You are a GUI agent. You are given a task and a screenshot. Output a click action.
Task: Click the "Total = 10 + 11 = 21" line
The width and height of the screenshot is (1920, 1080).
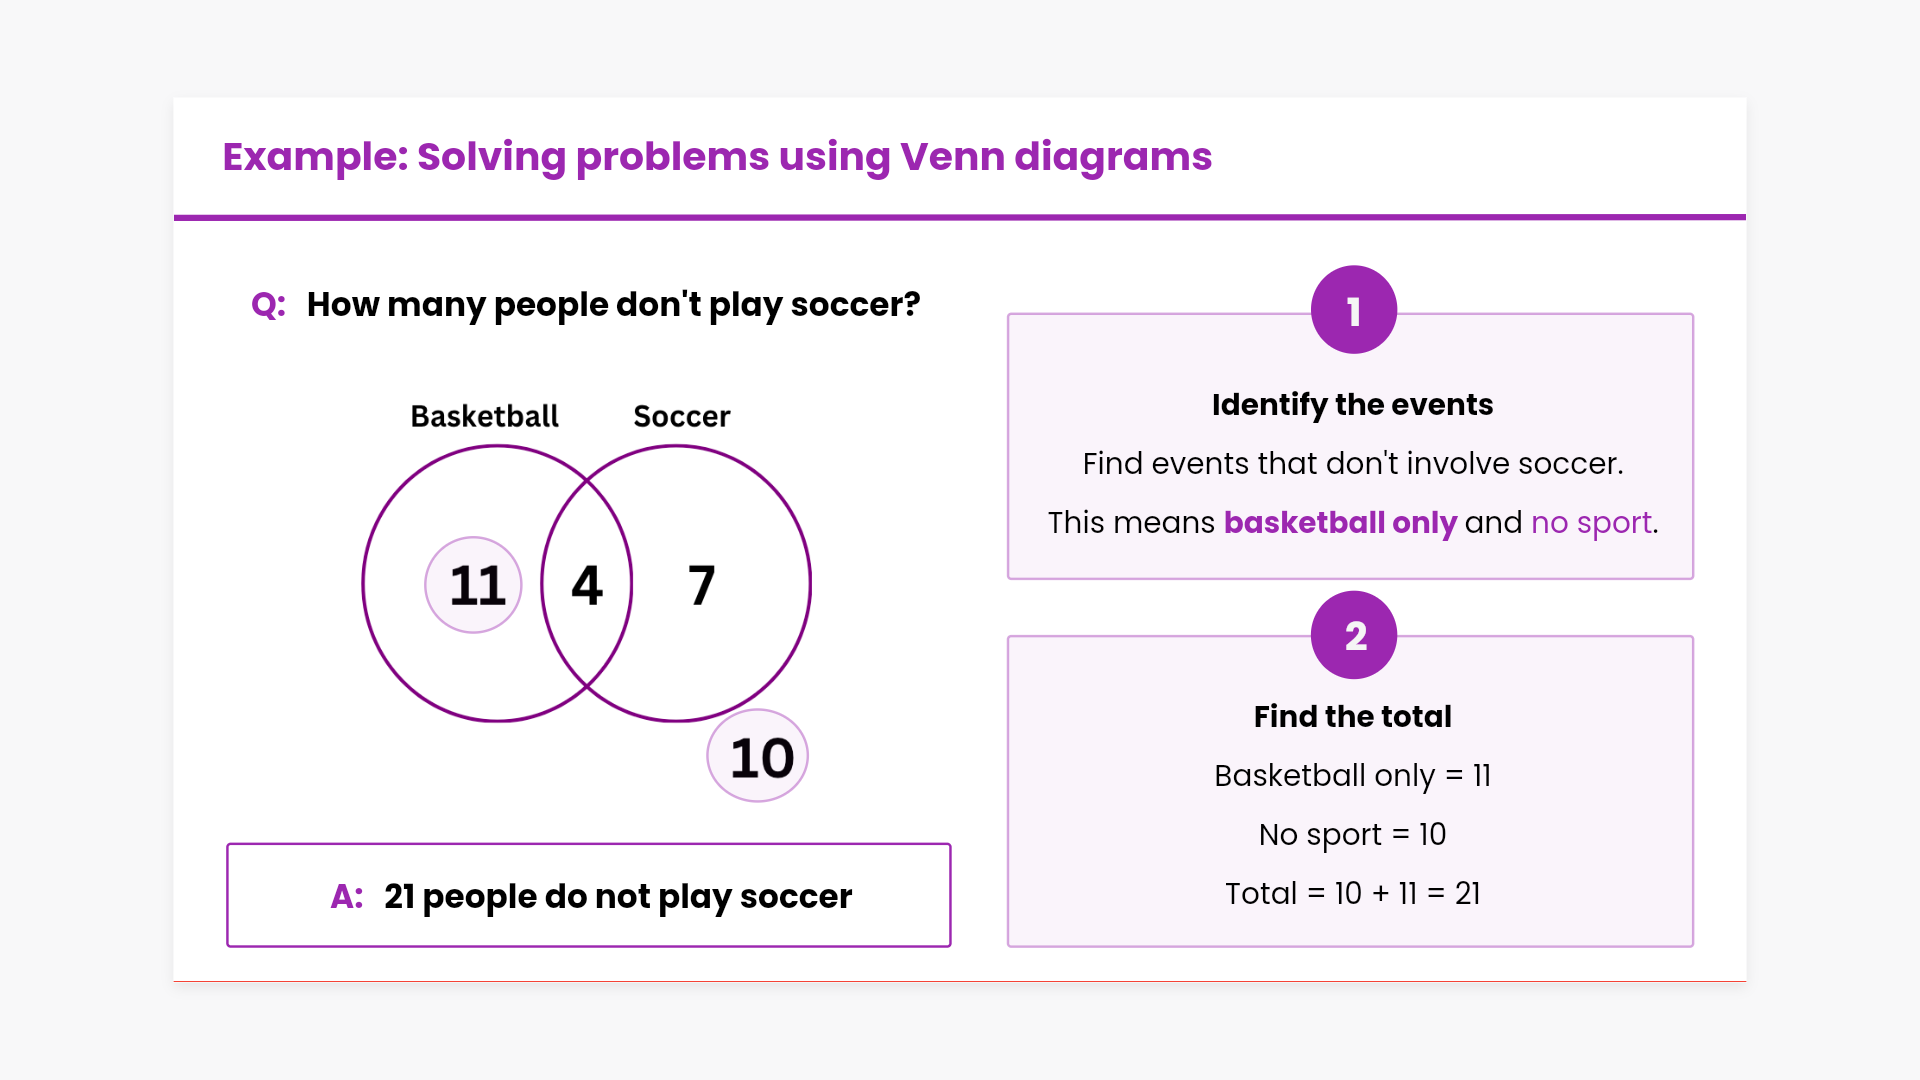(1352, 893)
